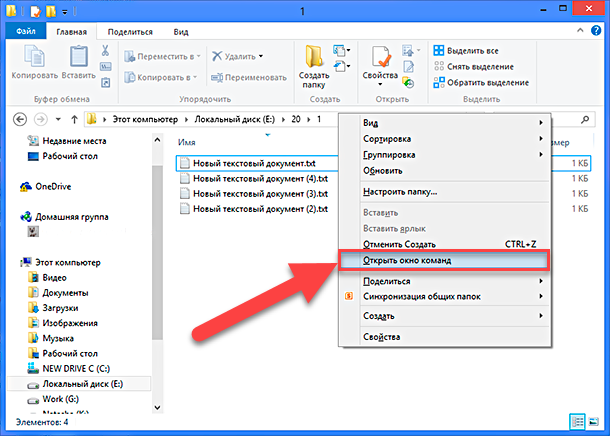Collapse the ribbon with the chevron
The image size is (610, 436).
click(x=580, y=30)
